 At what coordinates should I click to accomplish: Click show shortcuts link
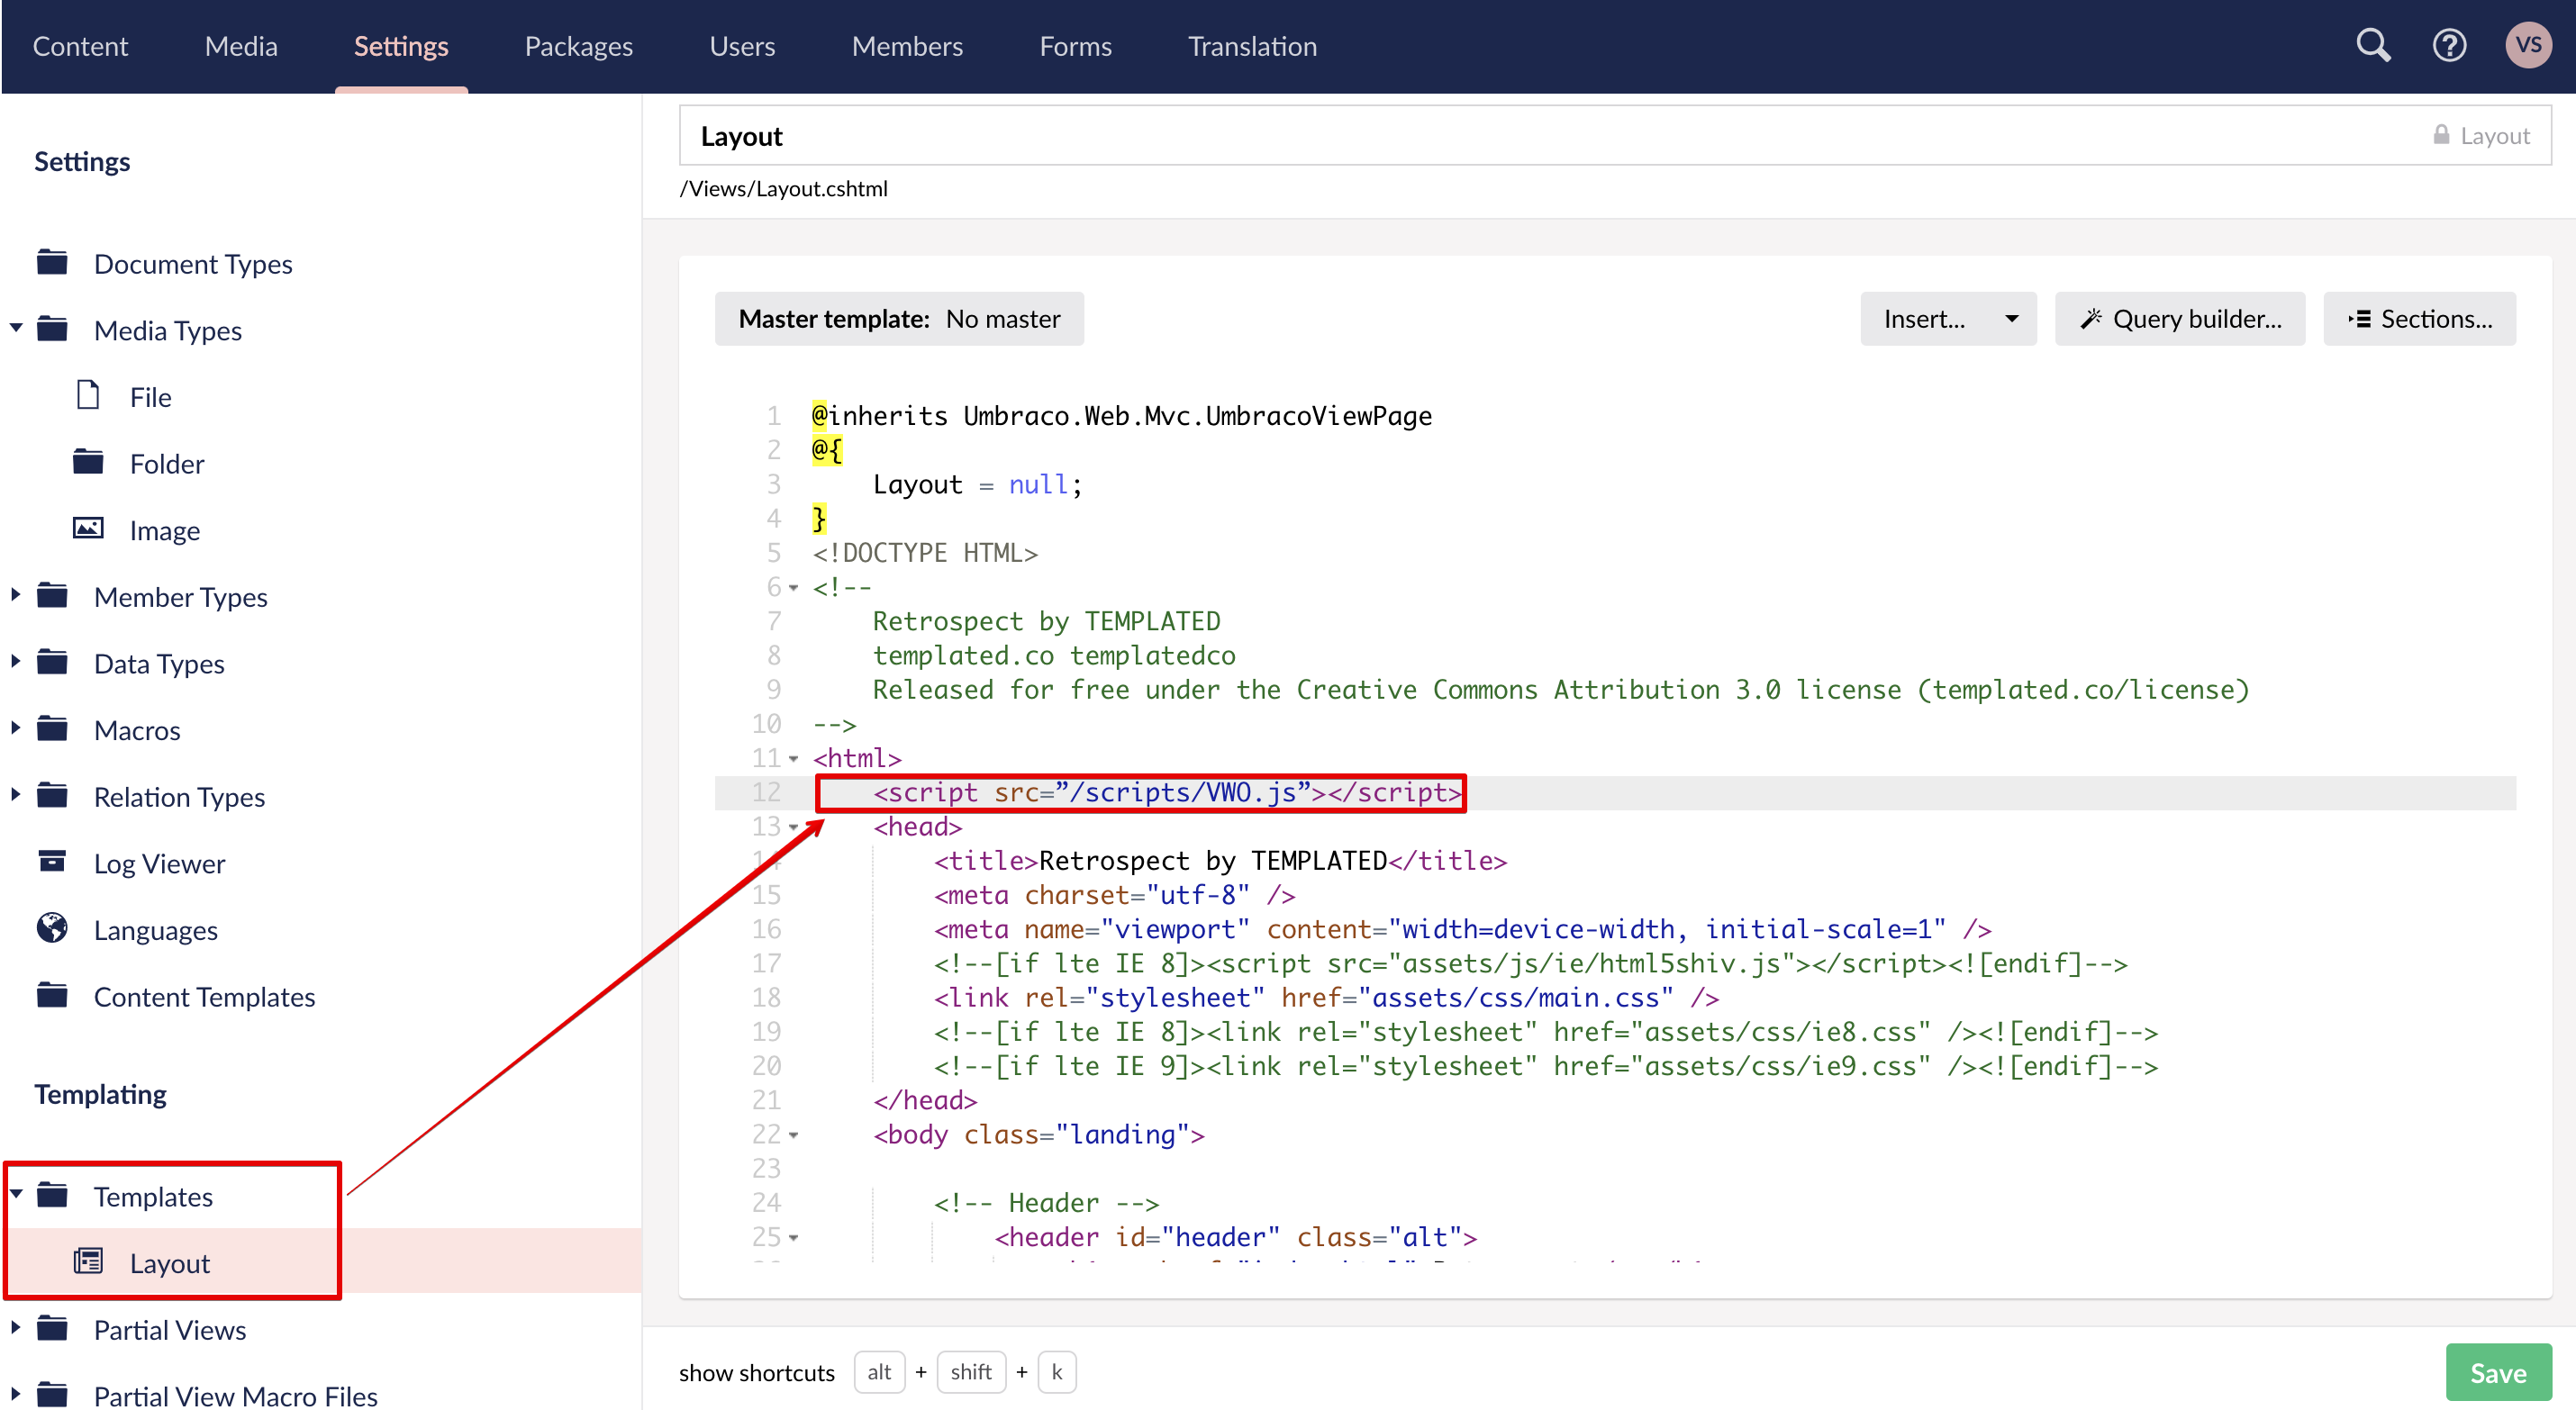(757, 1372)
